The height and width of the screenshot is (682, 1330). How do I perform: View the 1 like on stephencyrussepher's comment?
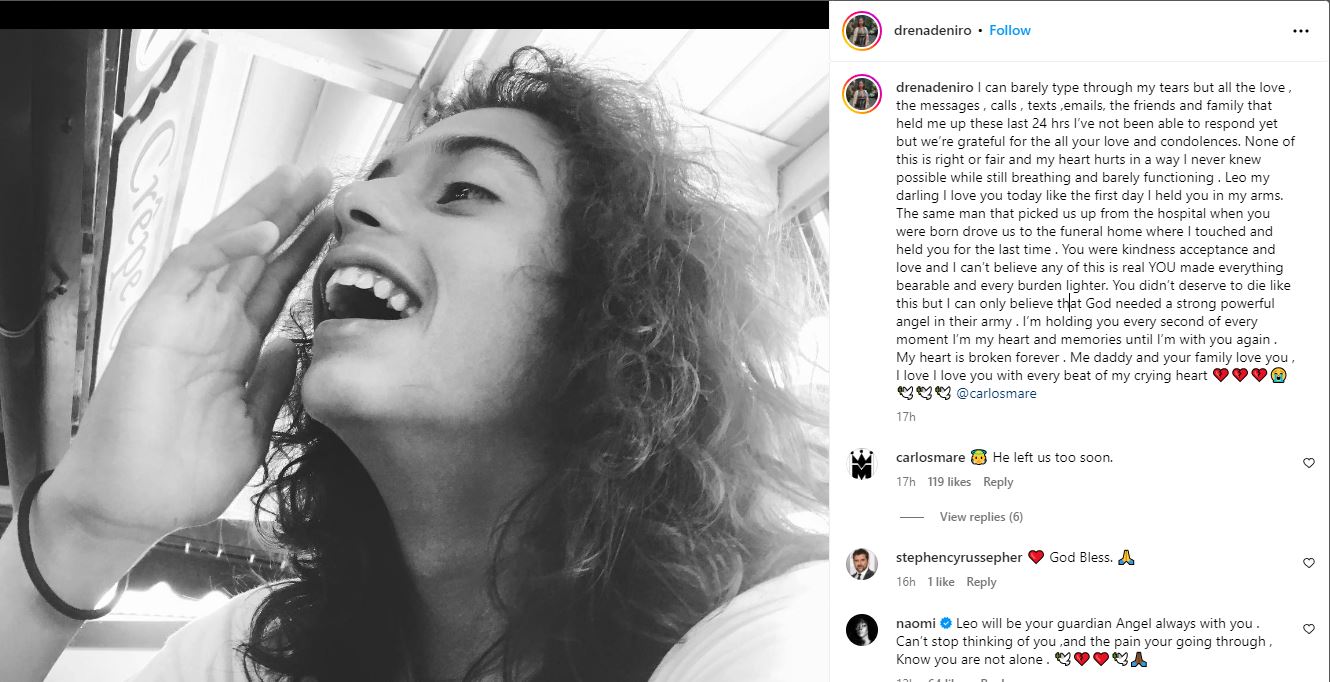click(940, 582)
